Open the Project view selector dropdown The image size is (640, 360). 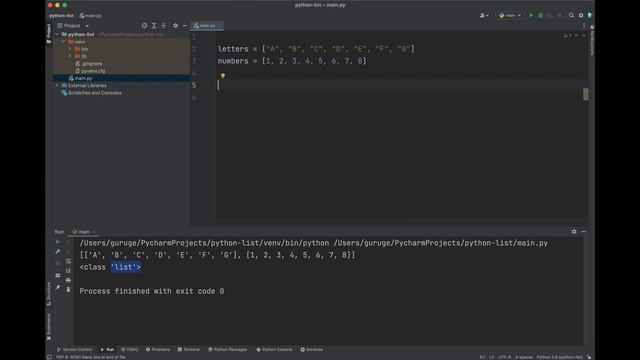[x=73, y=25]
